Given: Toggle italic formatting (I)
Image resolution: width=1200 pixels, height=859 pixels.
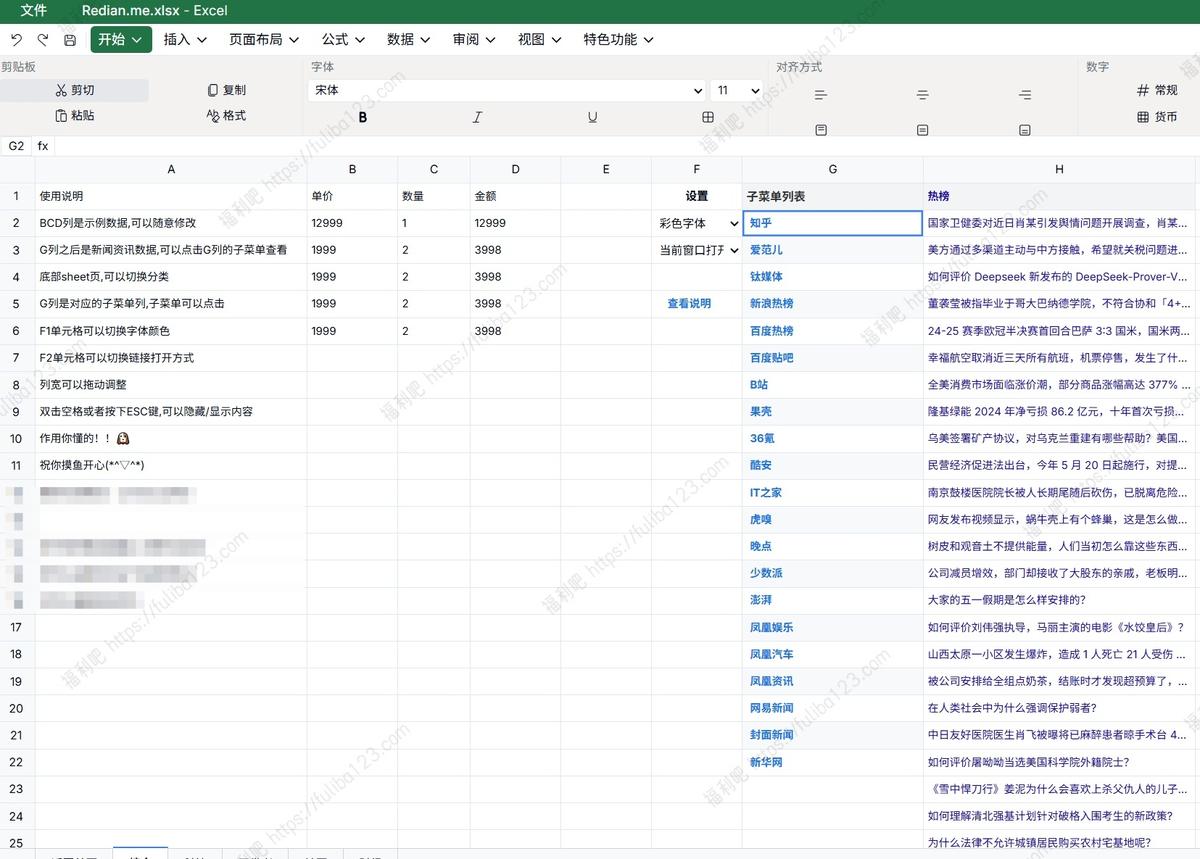Looking at the screenshot, I should pyautogui.click(x=477, y=117).
